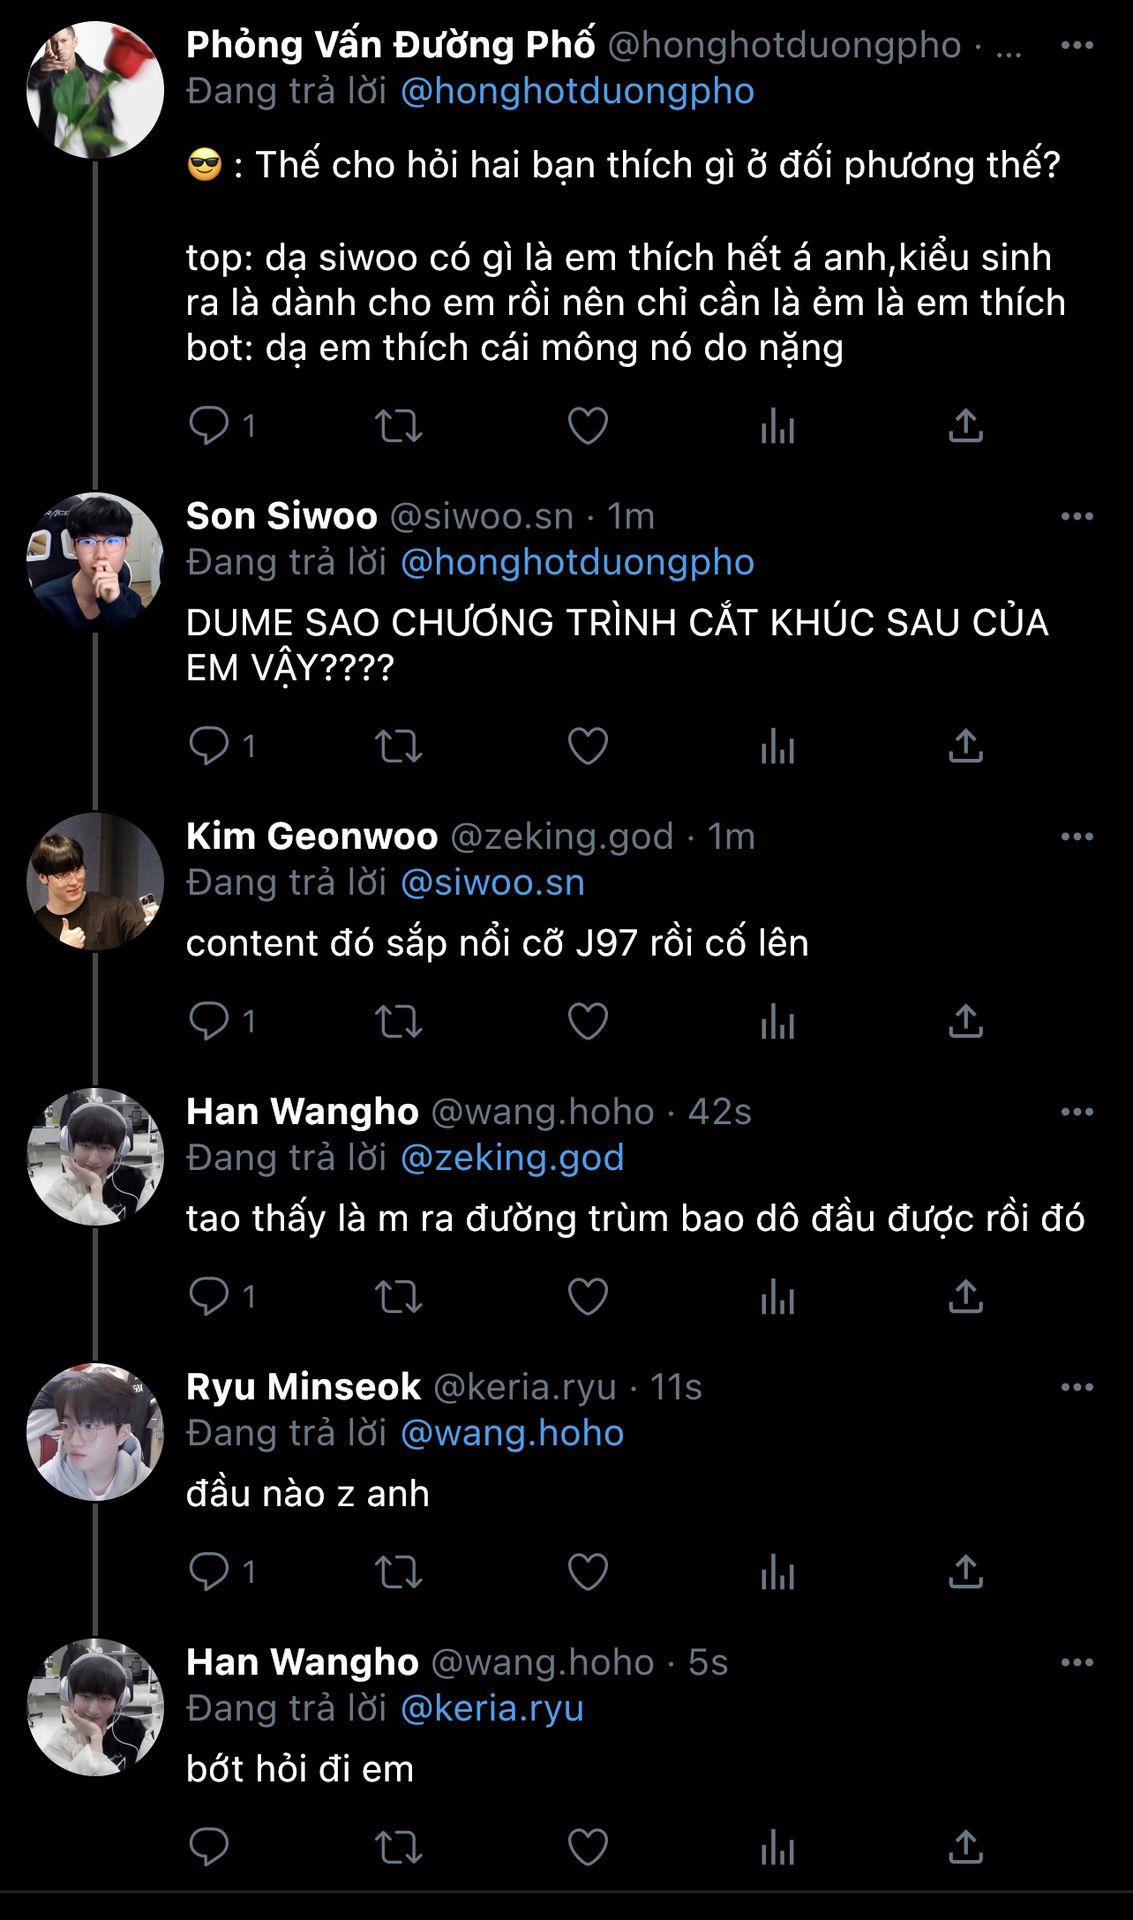View analytics of Phỏng Vấn Đường Phố tweet
This screenshot has width=1133, height=1920.
pos(777,426)
